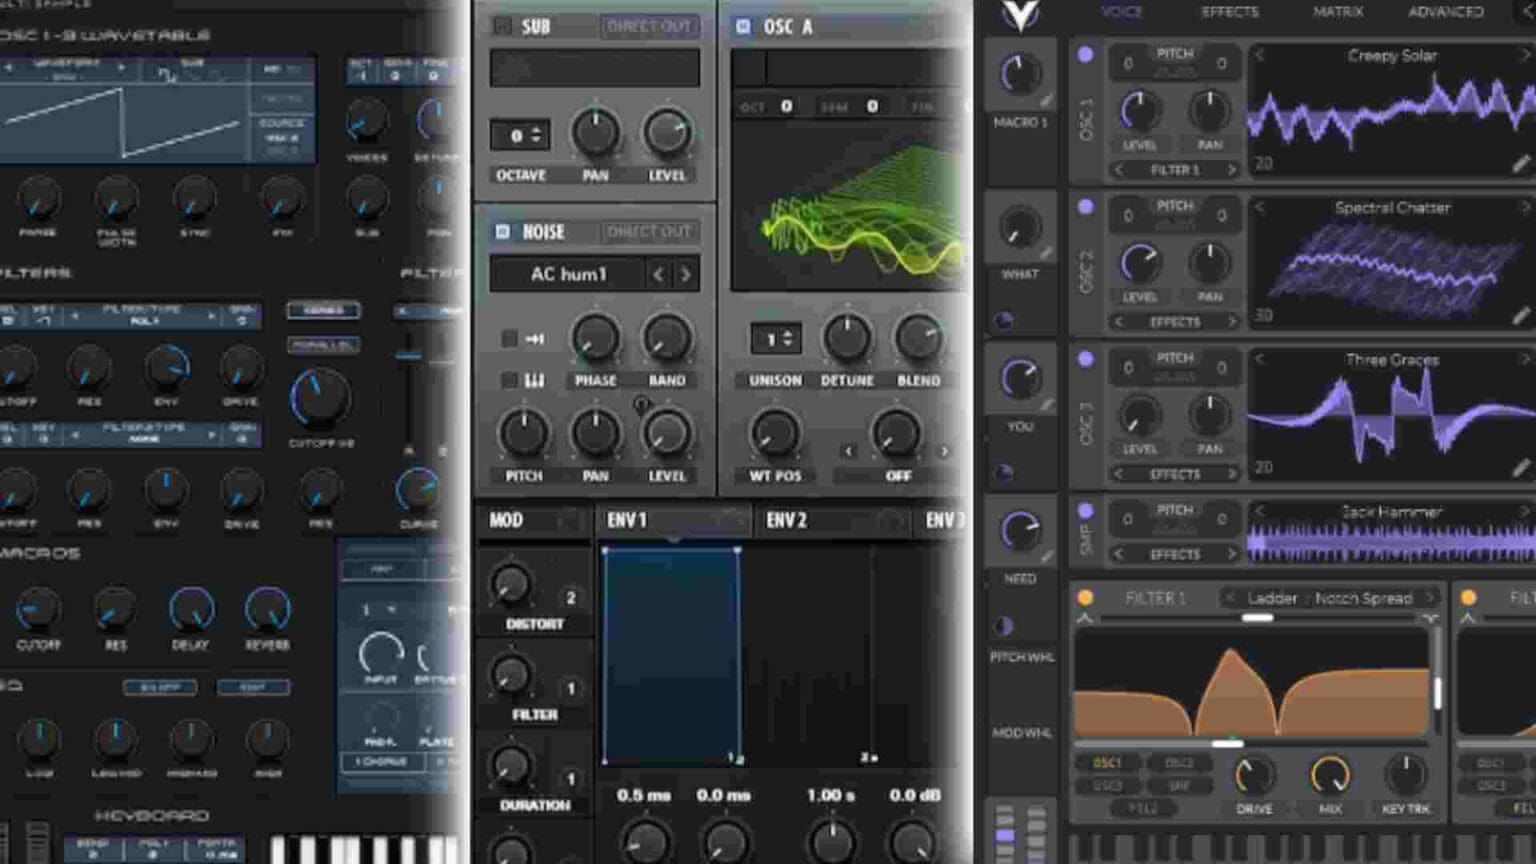This screenshot has width=1536, height=864.
Task: Click the next arrow beside the AC hum1 noise sample
Action: [685, 274]
